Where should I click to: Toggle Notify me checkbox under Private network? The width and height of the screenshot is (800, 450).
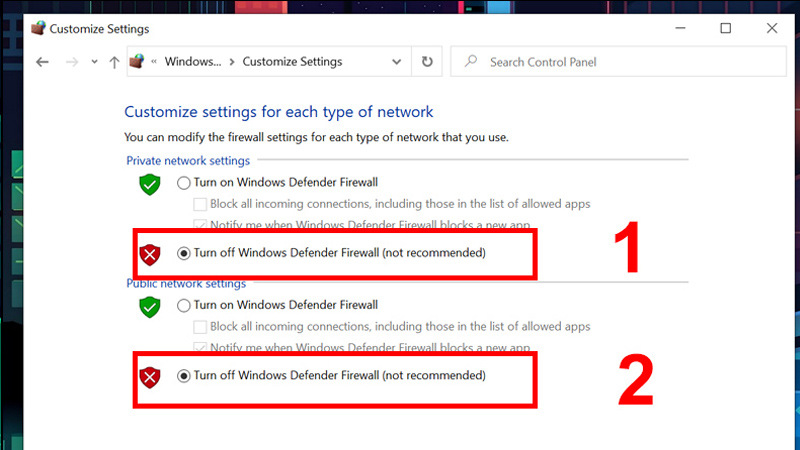coord(200,224)
